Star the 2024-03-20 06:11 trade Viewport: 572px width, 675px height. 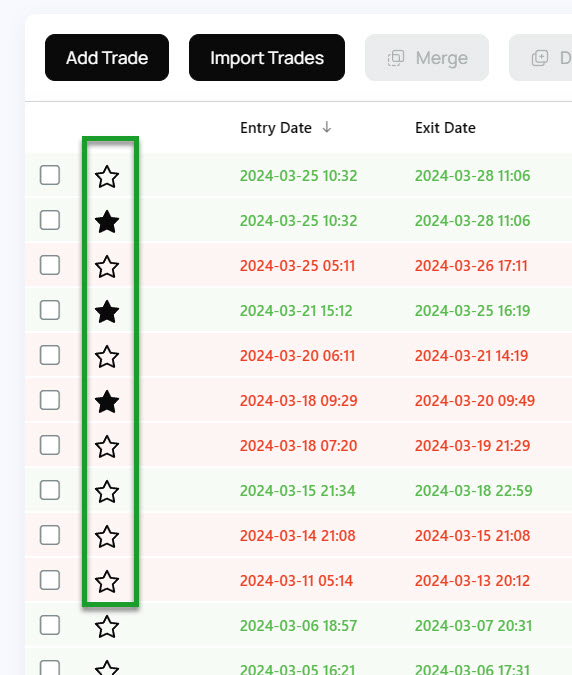tap(107, 356)
